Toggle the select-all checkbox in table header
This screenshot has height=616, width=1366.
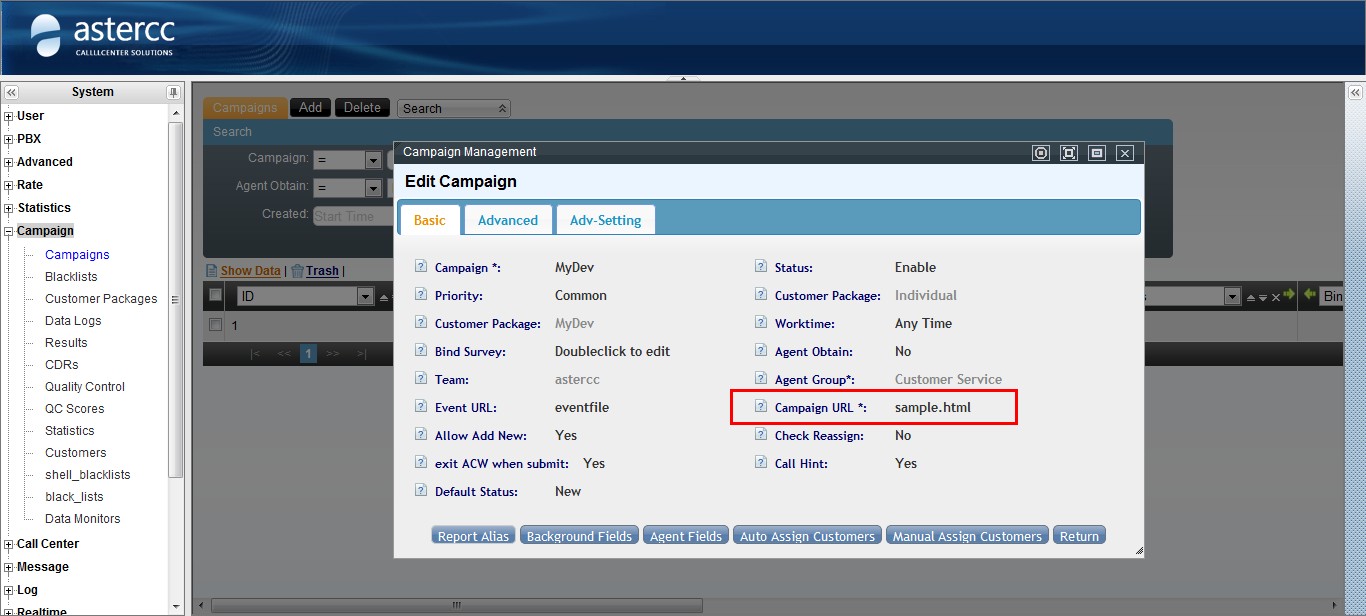point(215,295)
